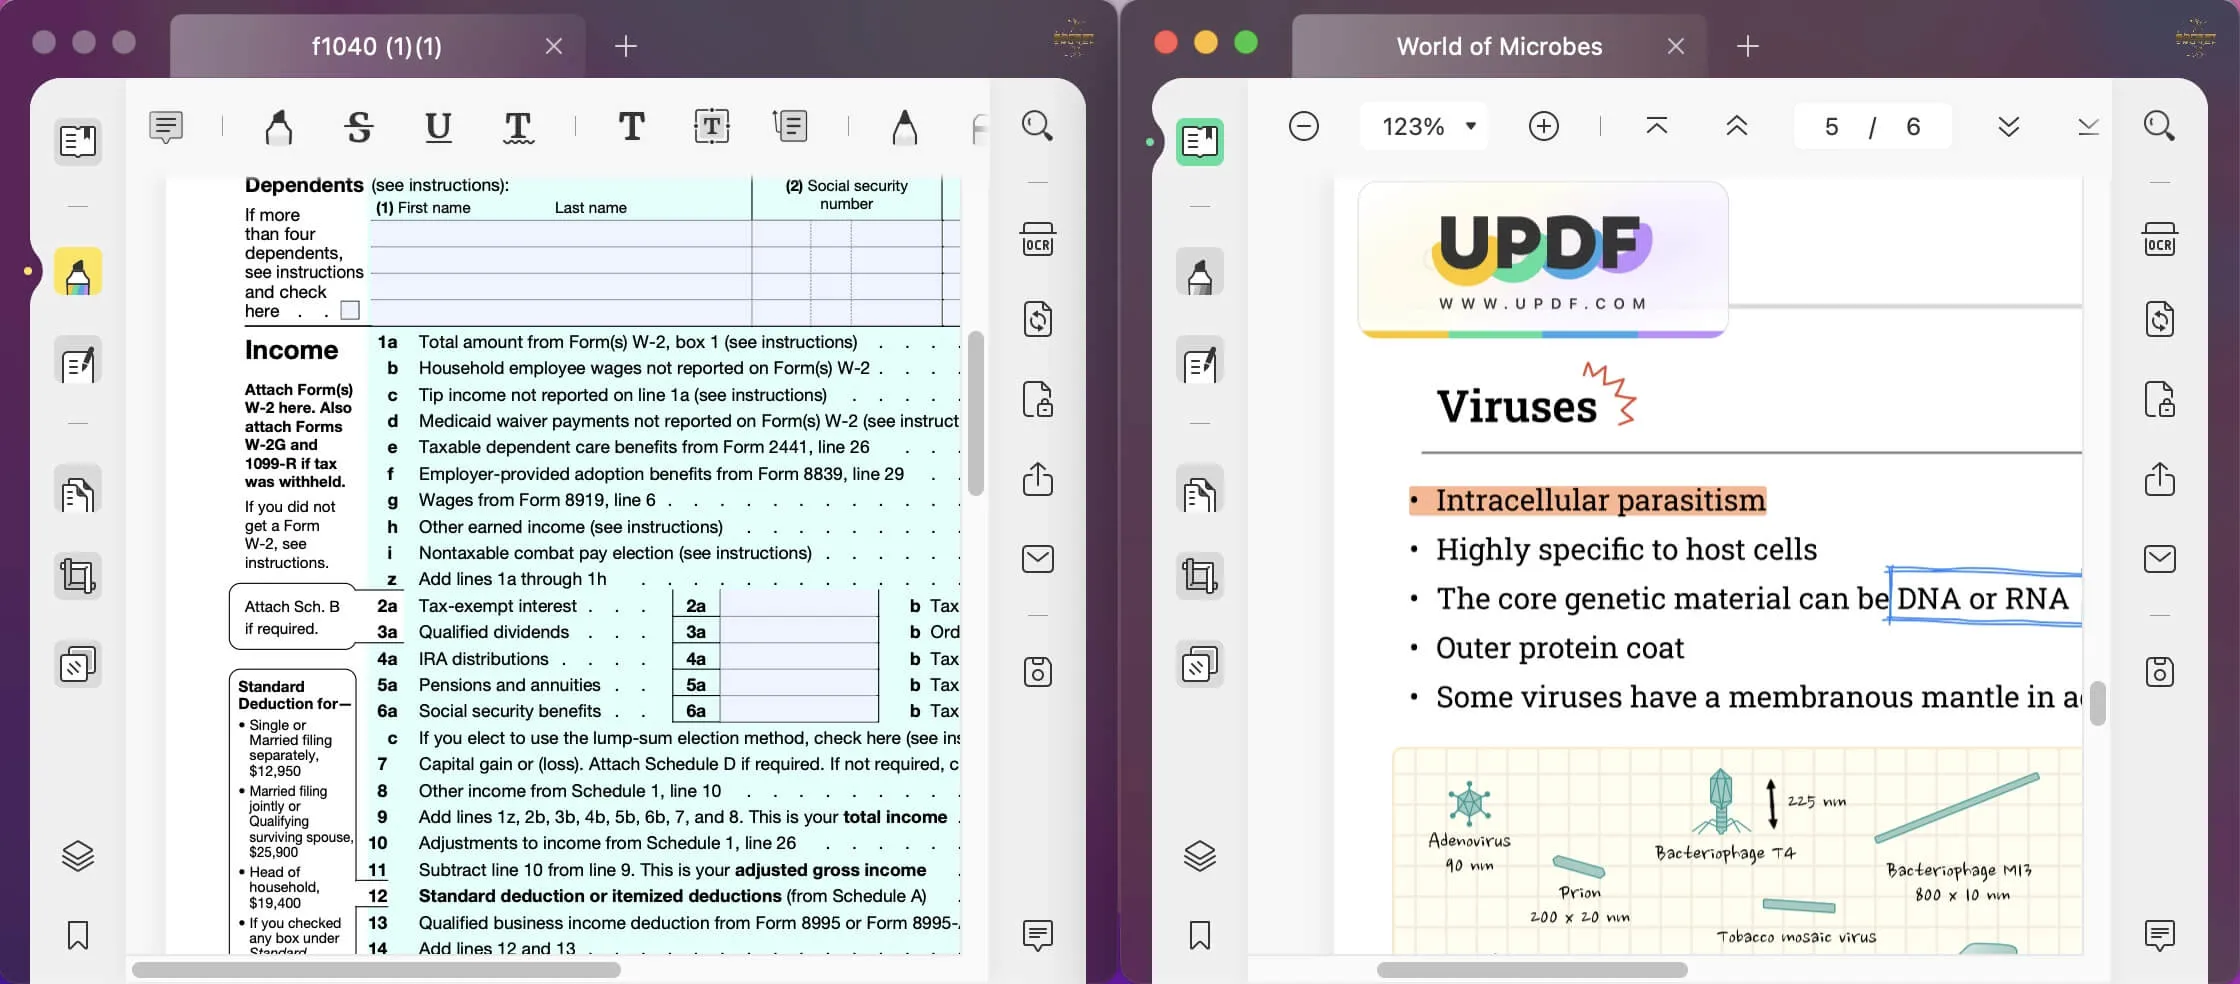Open Protect PDF in World of Microbes window
The height and width of the screenshot is (984, 2240).
pos(2160,399)
